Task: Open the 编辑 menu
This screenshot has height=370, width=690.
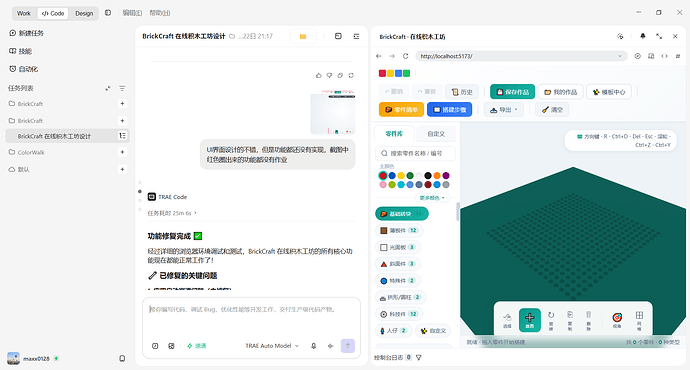Action: [x=132, y=13]
